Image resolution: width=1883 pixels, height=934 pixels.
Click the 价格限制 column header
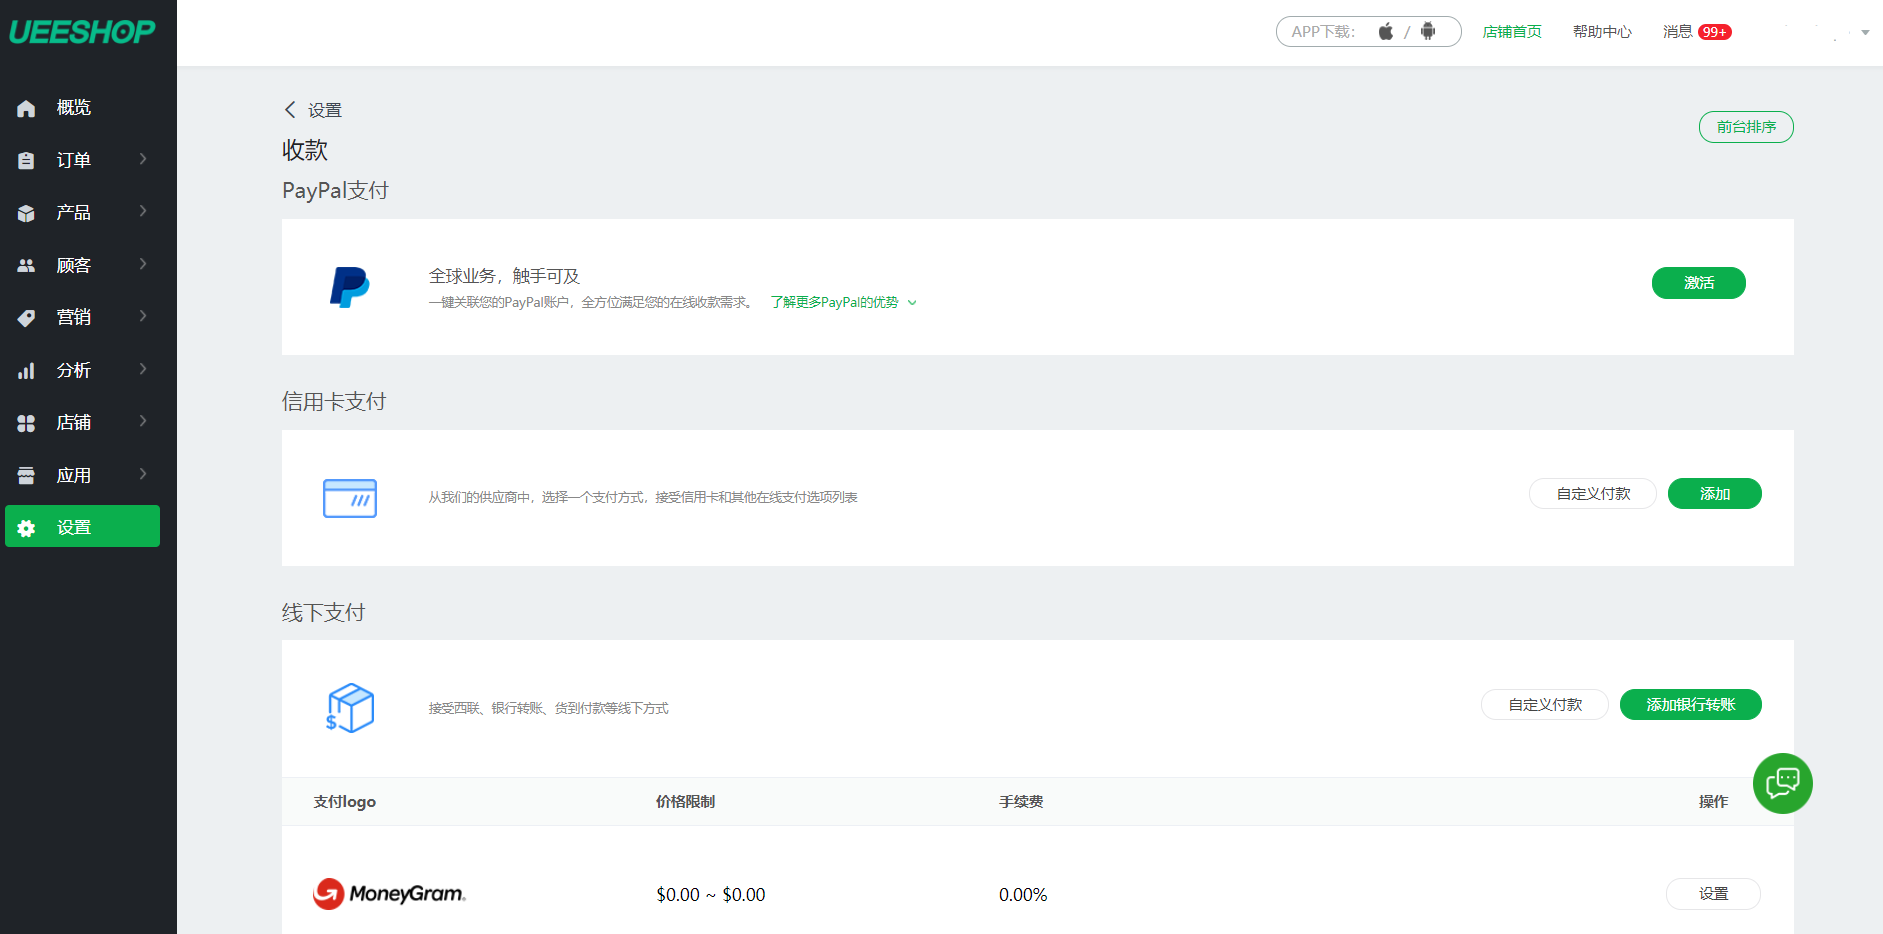pos(685,802)
